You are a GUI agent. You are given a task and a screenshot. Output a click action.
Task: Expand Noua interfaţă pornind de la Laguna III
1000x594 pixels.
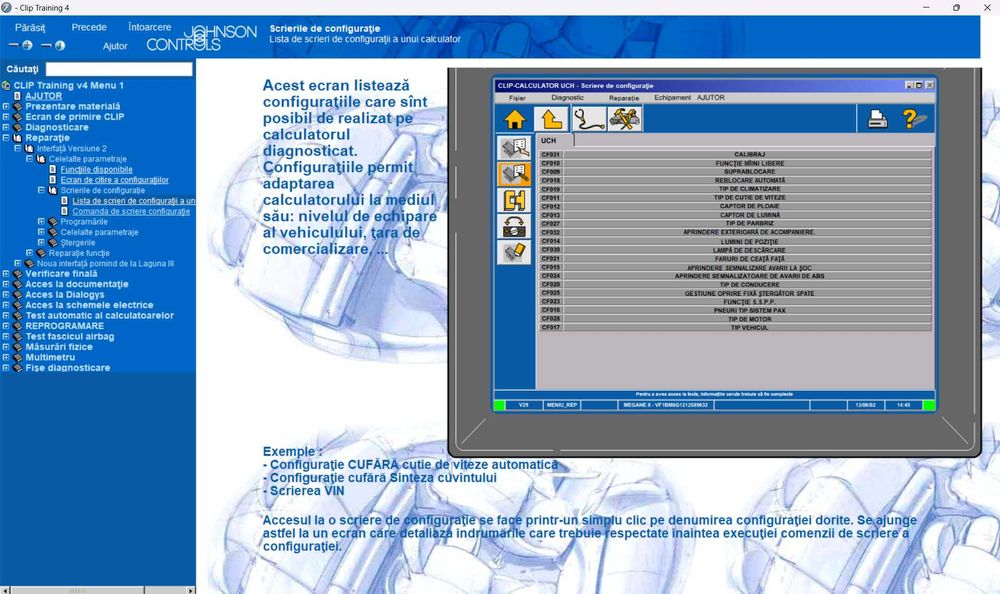17,263
